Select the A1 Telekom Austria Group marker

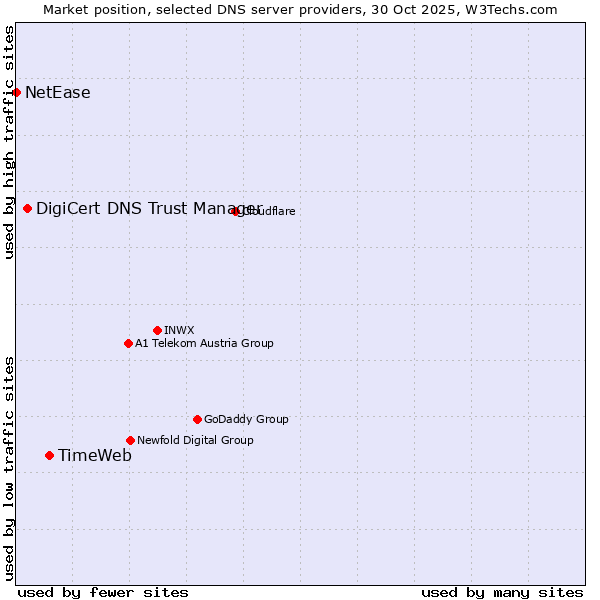[x=128, y=344]
